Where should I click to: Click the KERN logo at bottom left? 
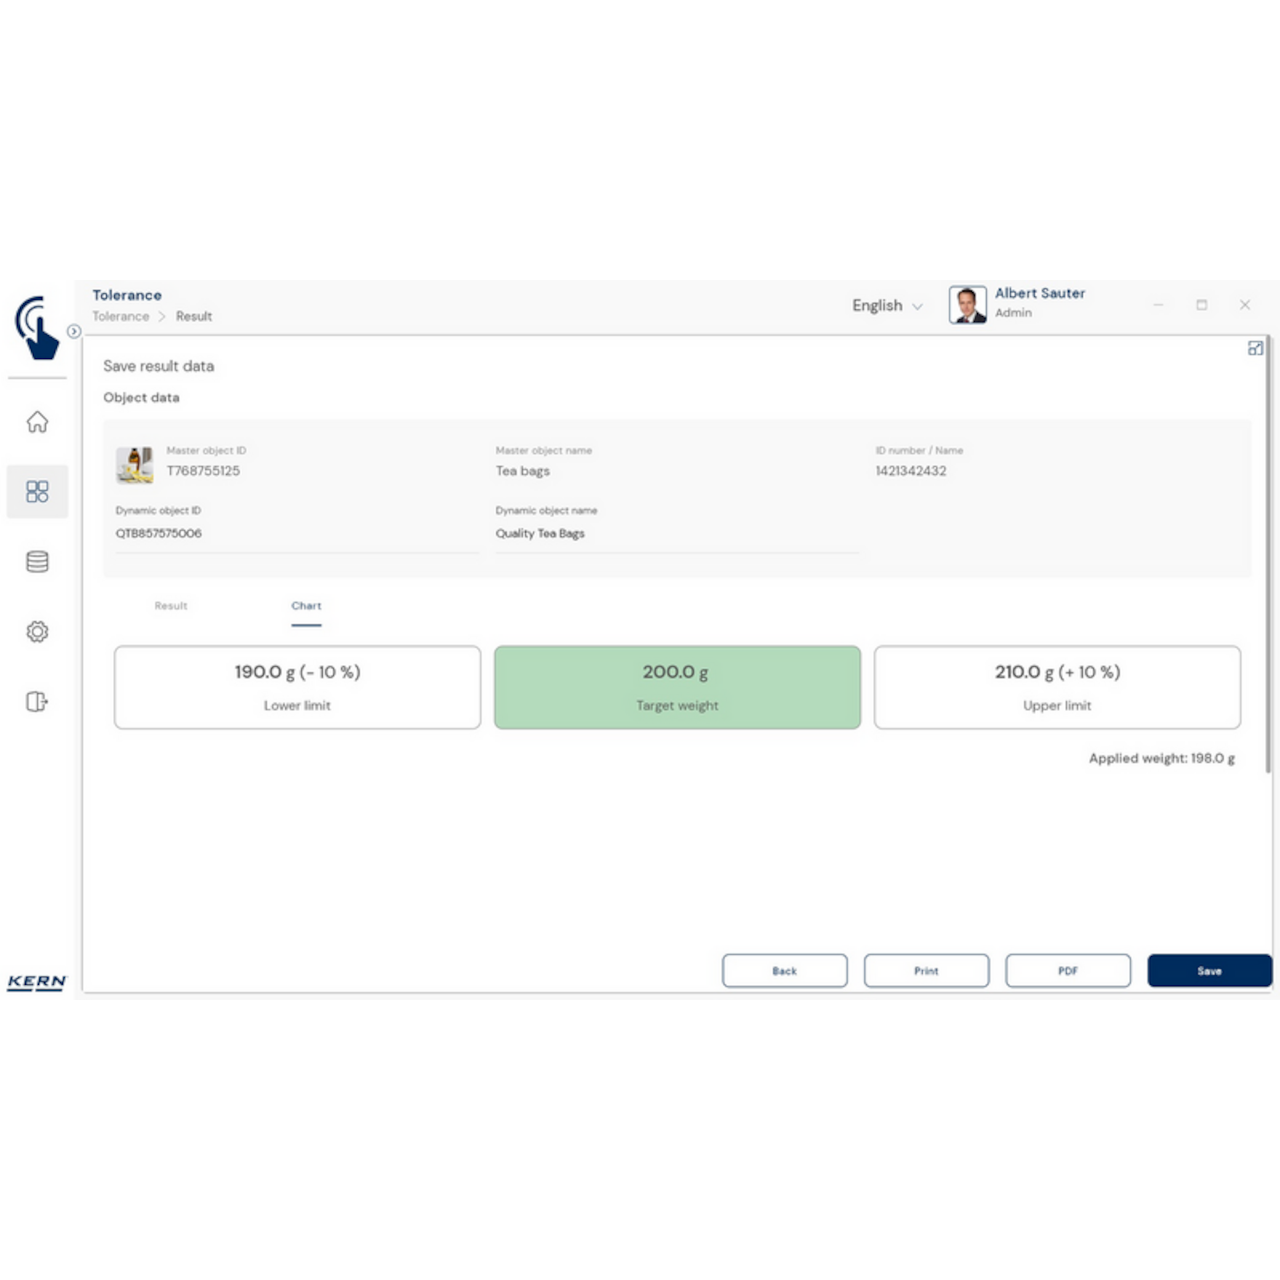(36, 982)
